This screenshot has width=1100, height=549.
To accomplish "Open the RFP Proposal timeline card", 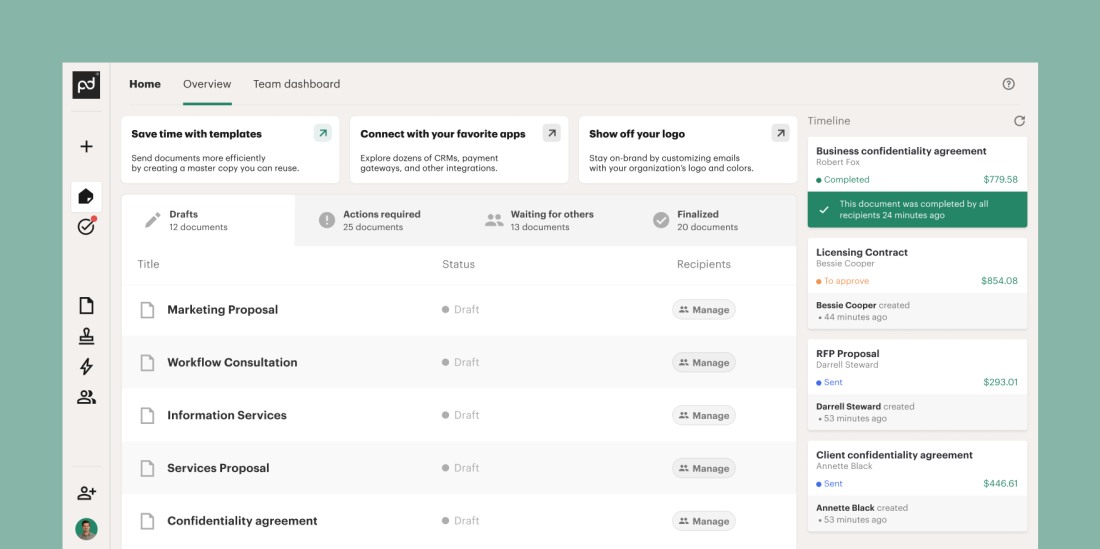I will pos(918,385).
